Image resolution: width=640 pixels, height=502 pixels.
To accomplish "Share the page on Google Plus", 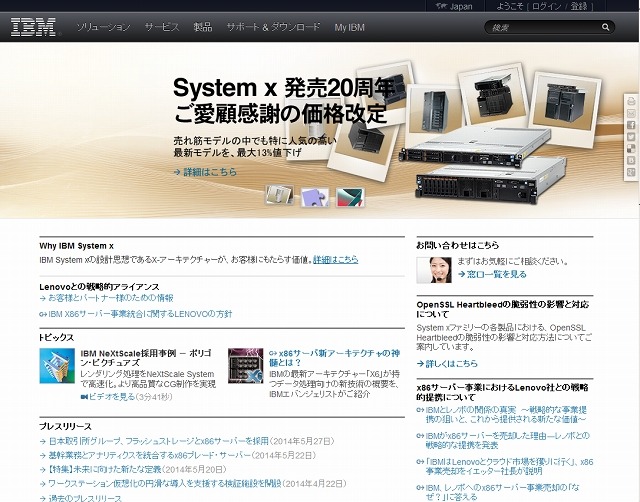I will [x=631, y=172].
